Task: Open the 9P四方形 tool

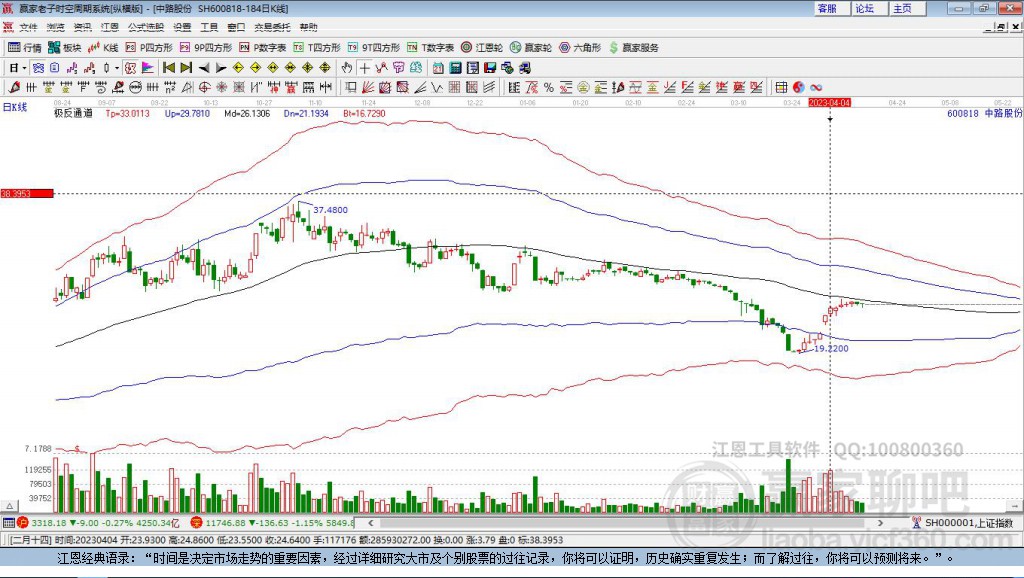Action: (206, 48)
